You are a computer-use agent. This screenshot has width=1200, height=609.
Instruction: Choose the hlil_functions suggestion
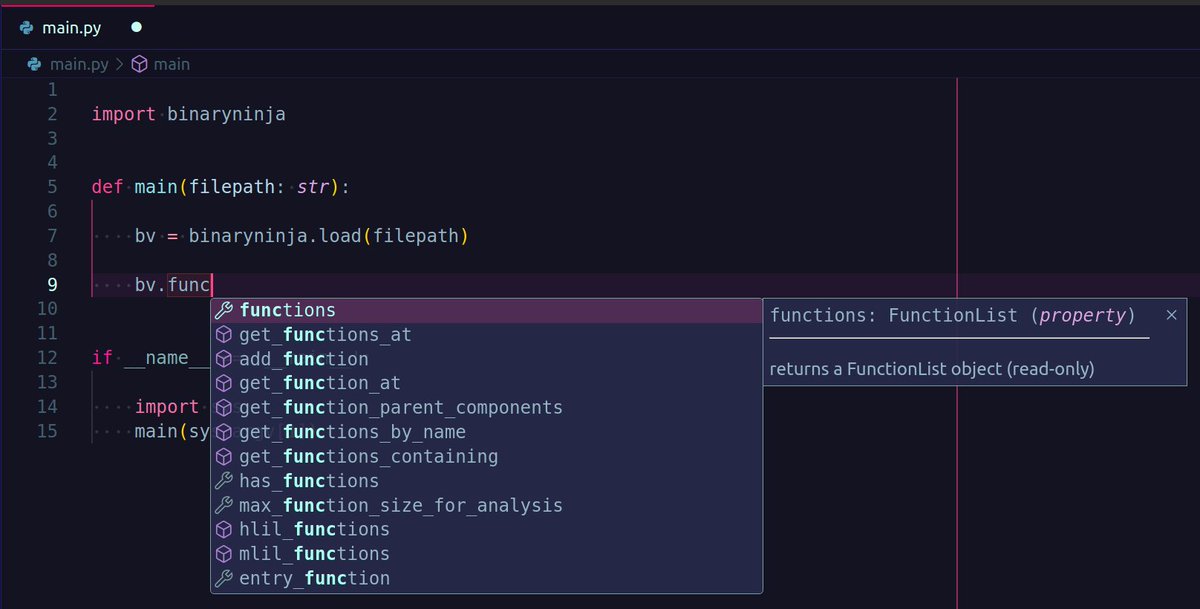pyautogui.click(x=486, y=530)
